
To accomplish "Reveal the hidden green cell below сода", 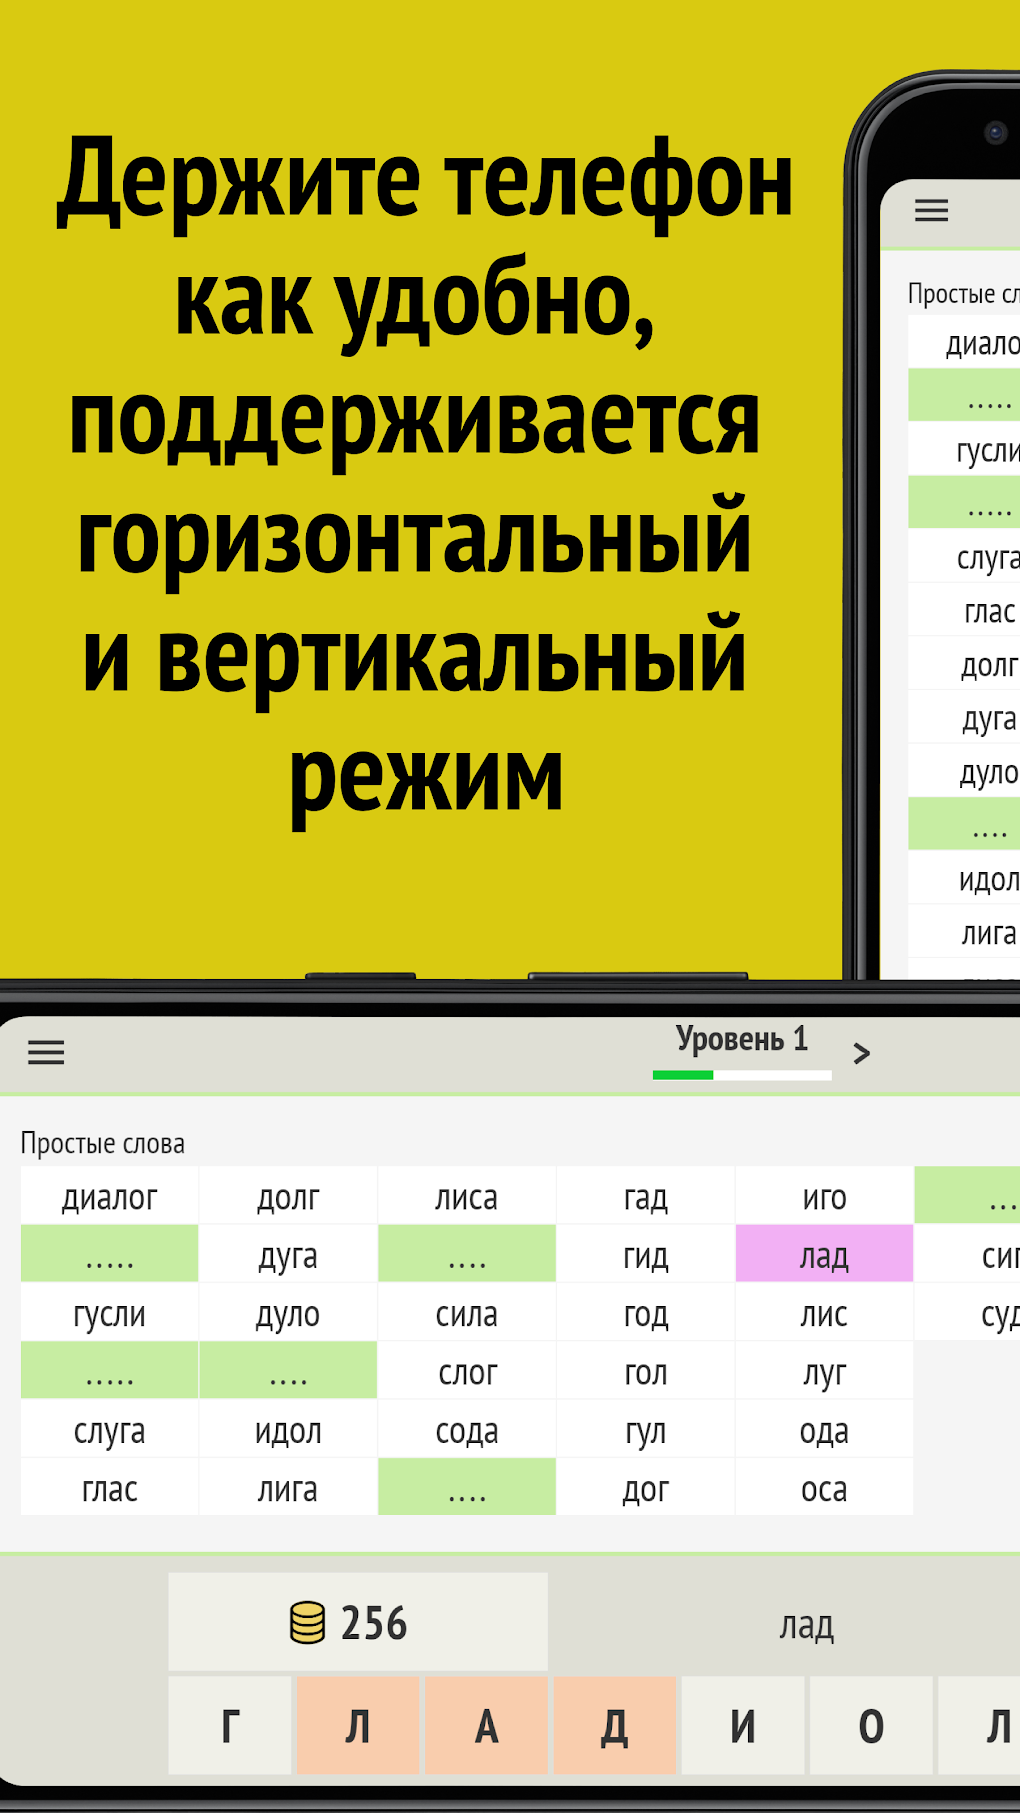I will pyautogui.click(x=467, y=1488).
